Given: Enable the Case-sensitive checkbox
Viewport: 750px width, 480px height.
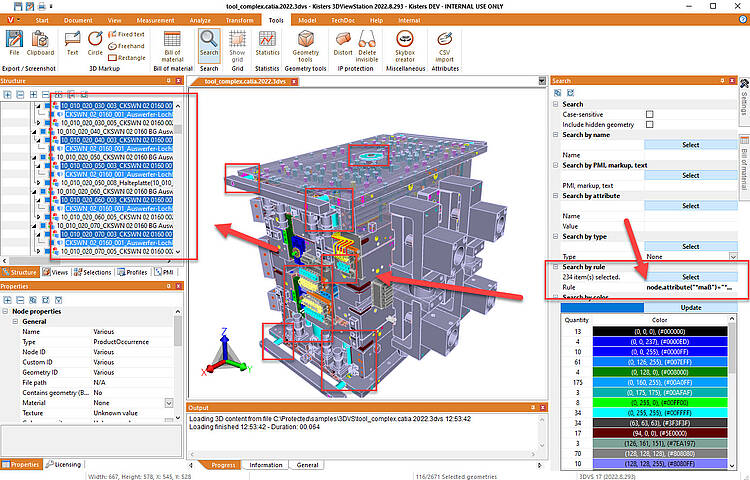Looking at the screenshot, I should point(649,114).
